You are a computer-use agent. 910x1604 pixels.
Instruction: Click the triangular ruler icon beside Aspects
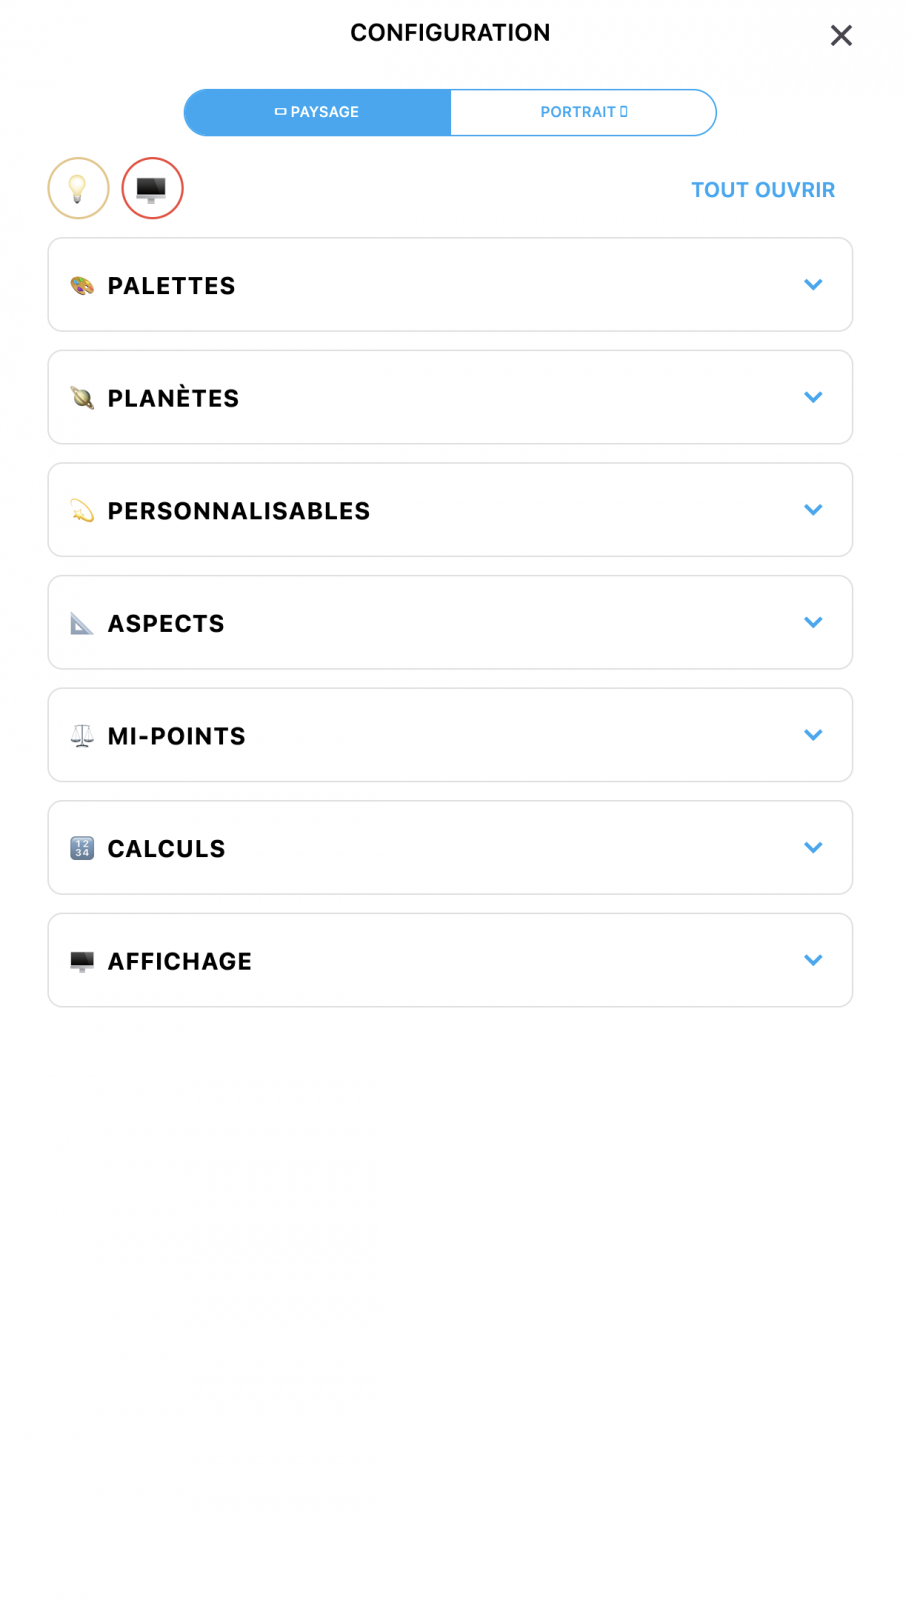tap(82, 624)
